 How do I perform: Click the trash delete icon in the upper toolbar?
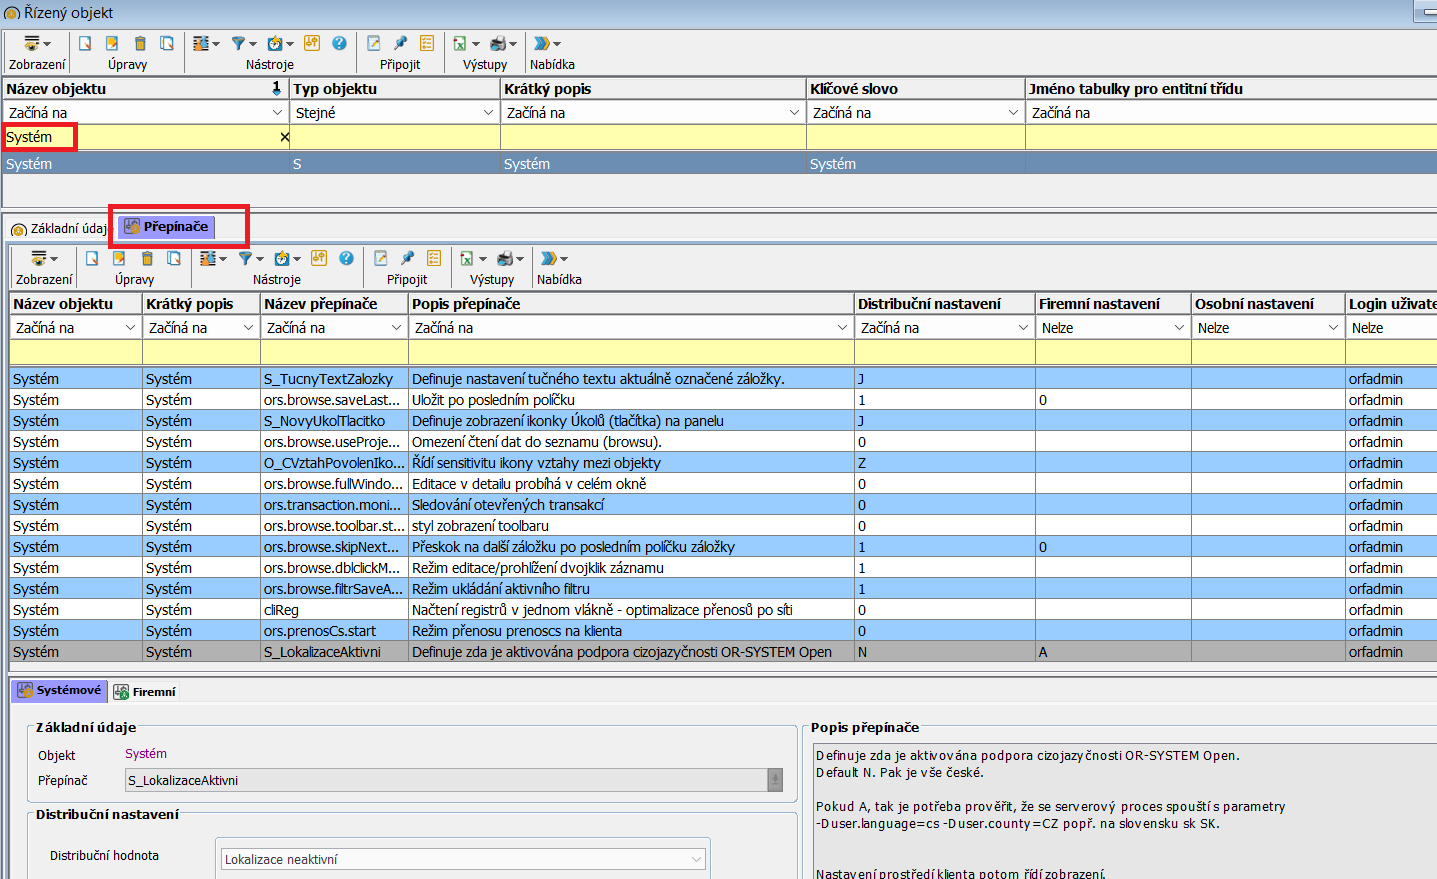click(x=140, y=43)
